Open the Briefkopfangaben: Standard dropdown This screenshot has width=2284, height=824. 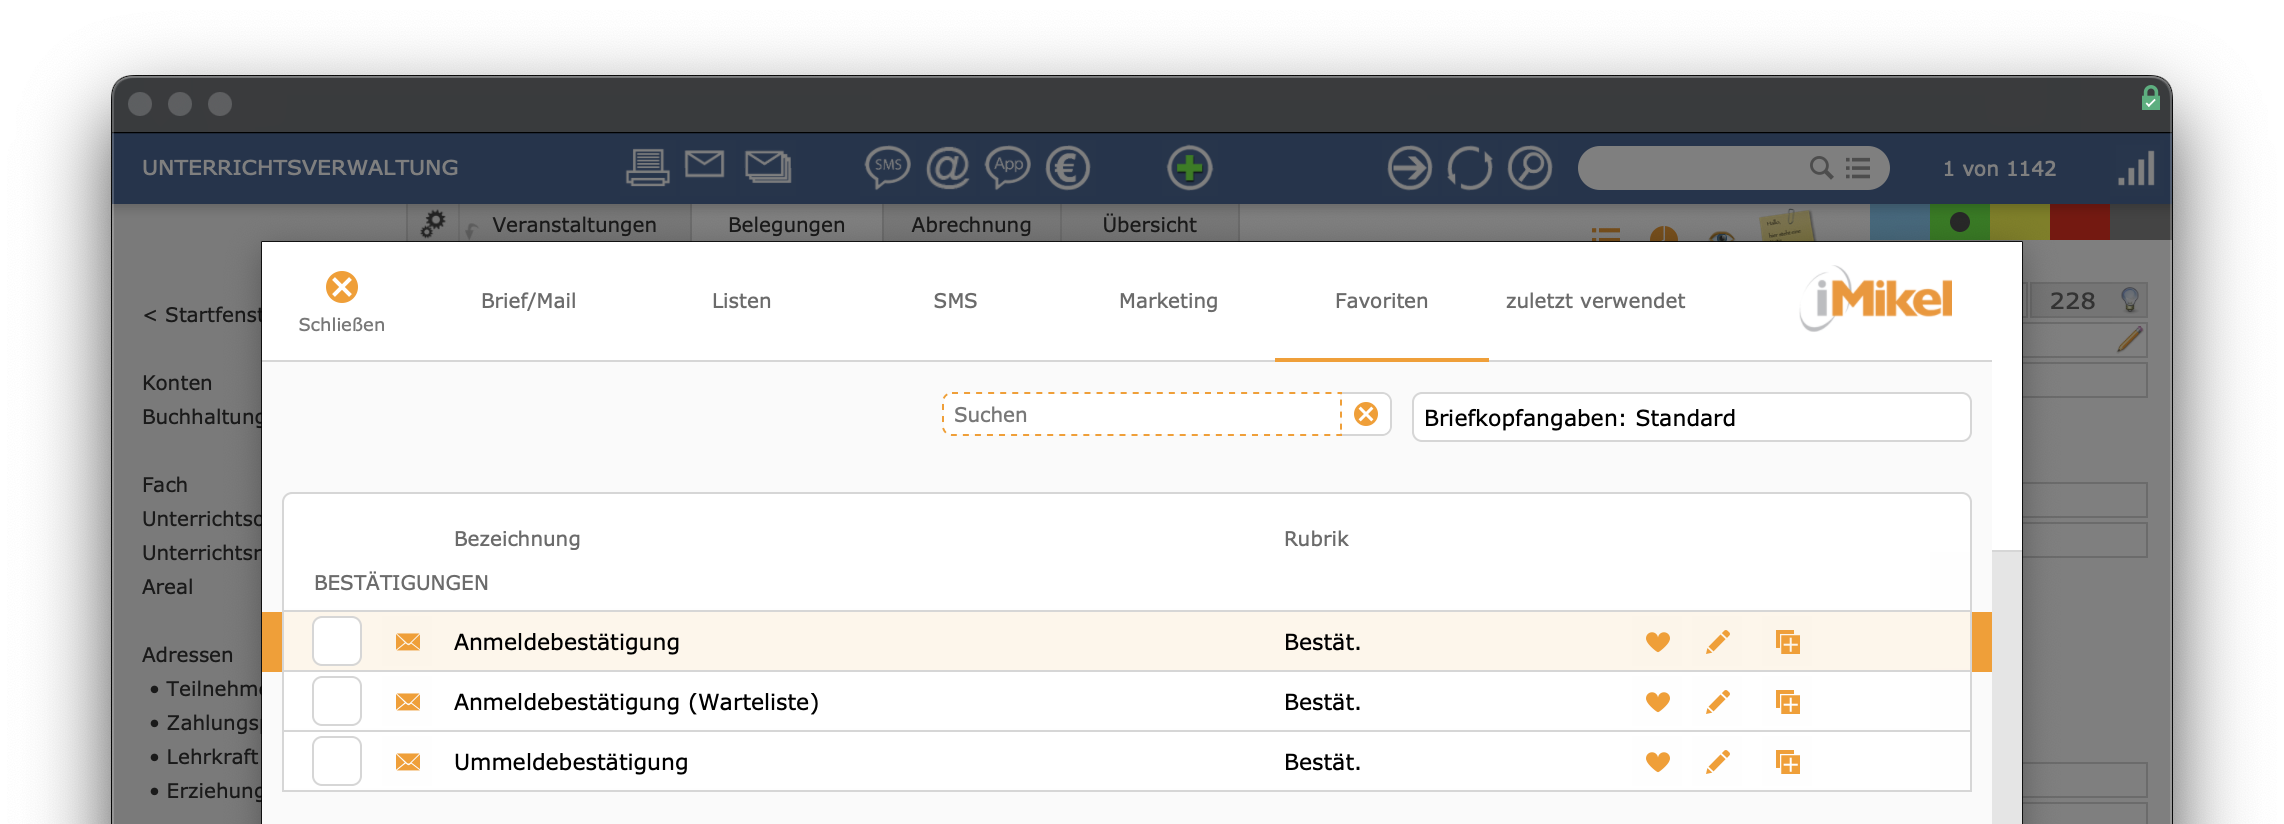click(1691, 417)
